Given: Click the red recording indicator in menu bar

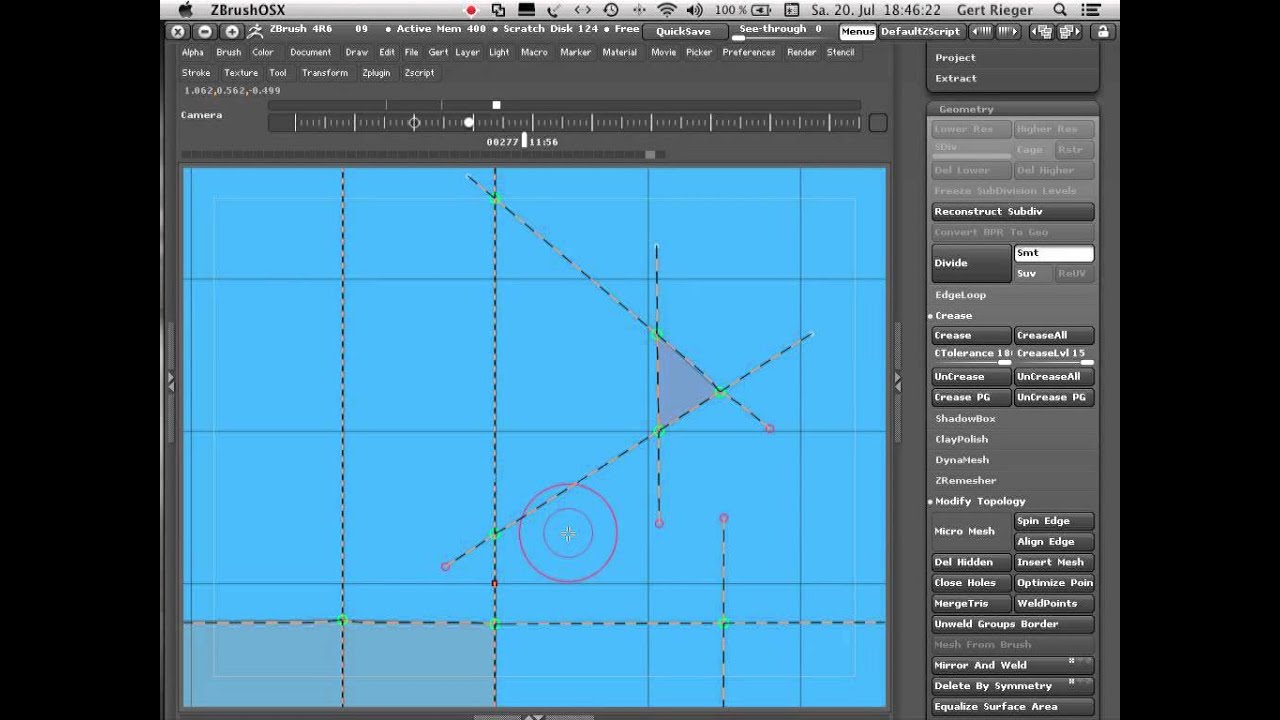Looking at the screenshot, I should 471,10.
